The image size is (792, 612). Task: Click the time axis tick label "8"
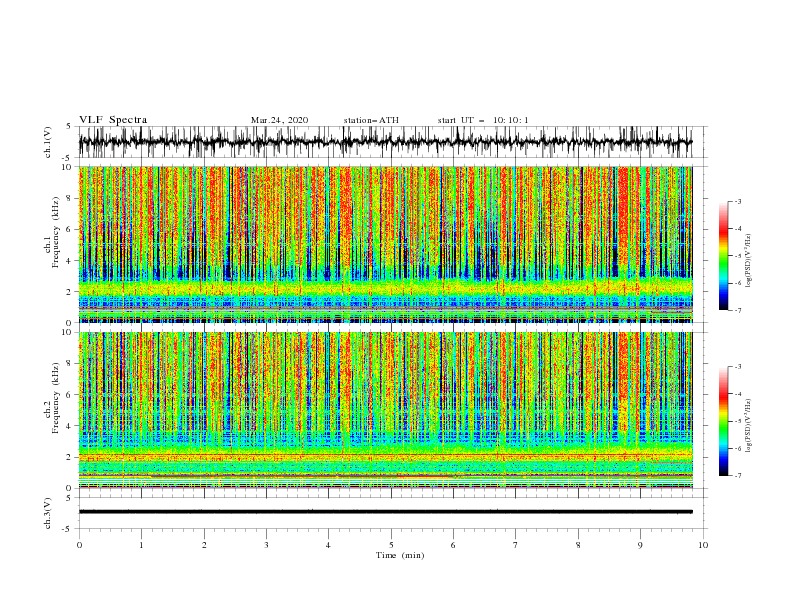click(578, 545)
